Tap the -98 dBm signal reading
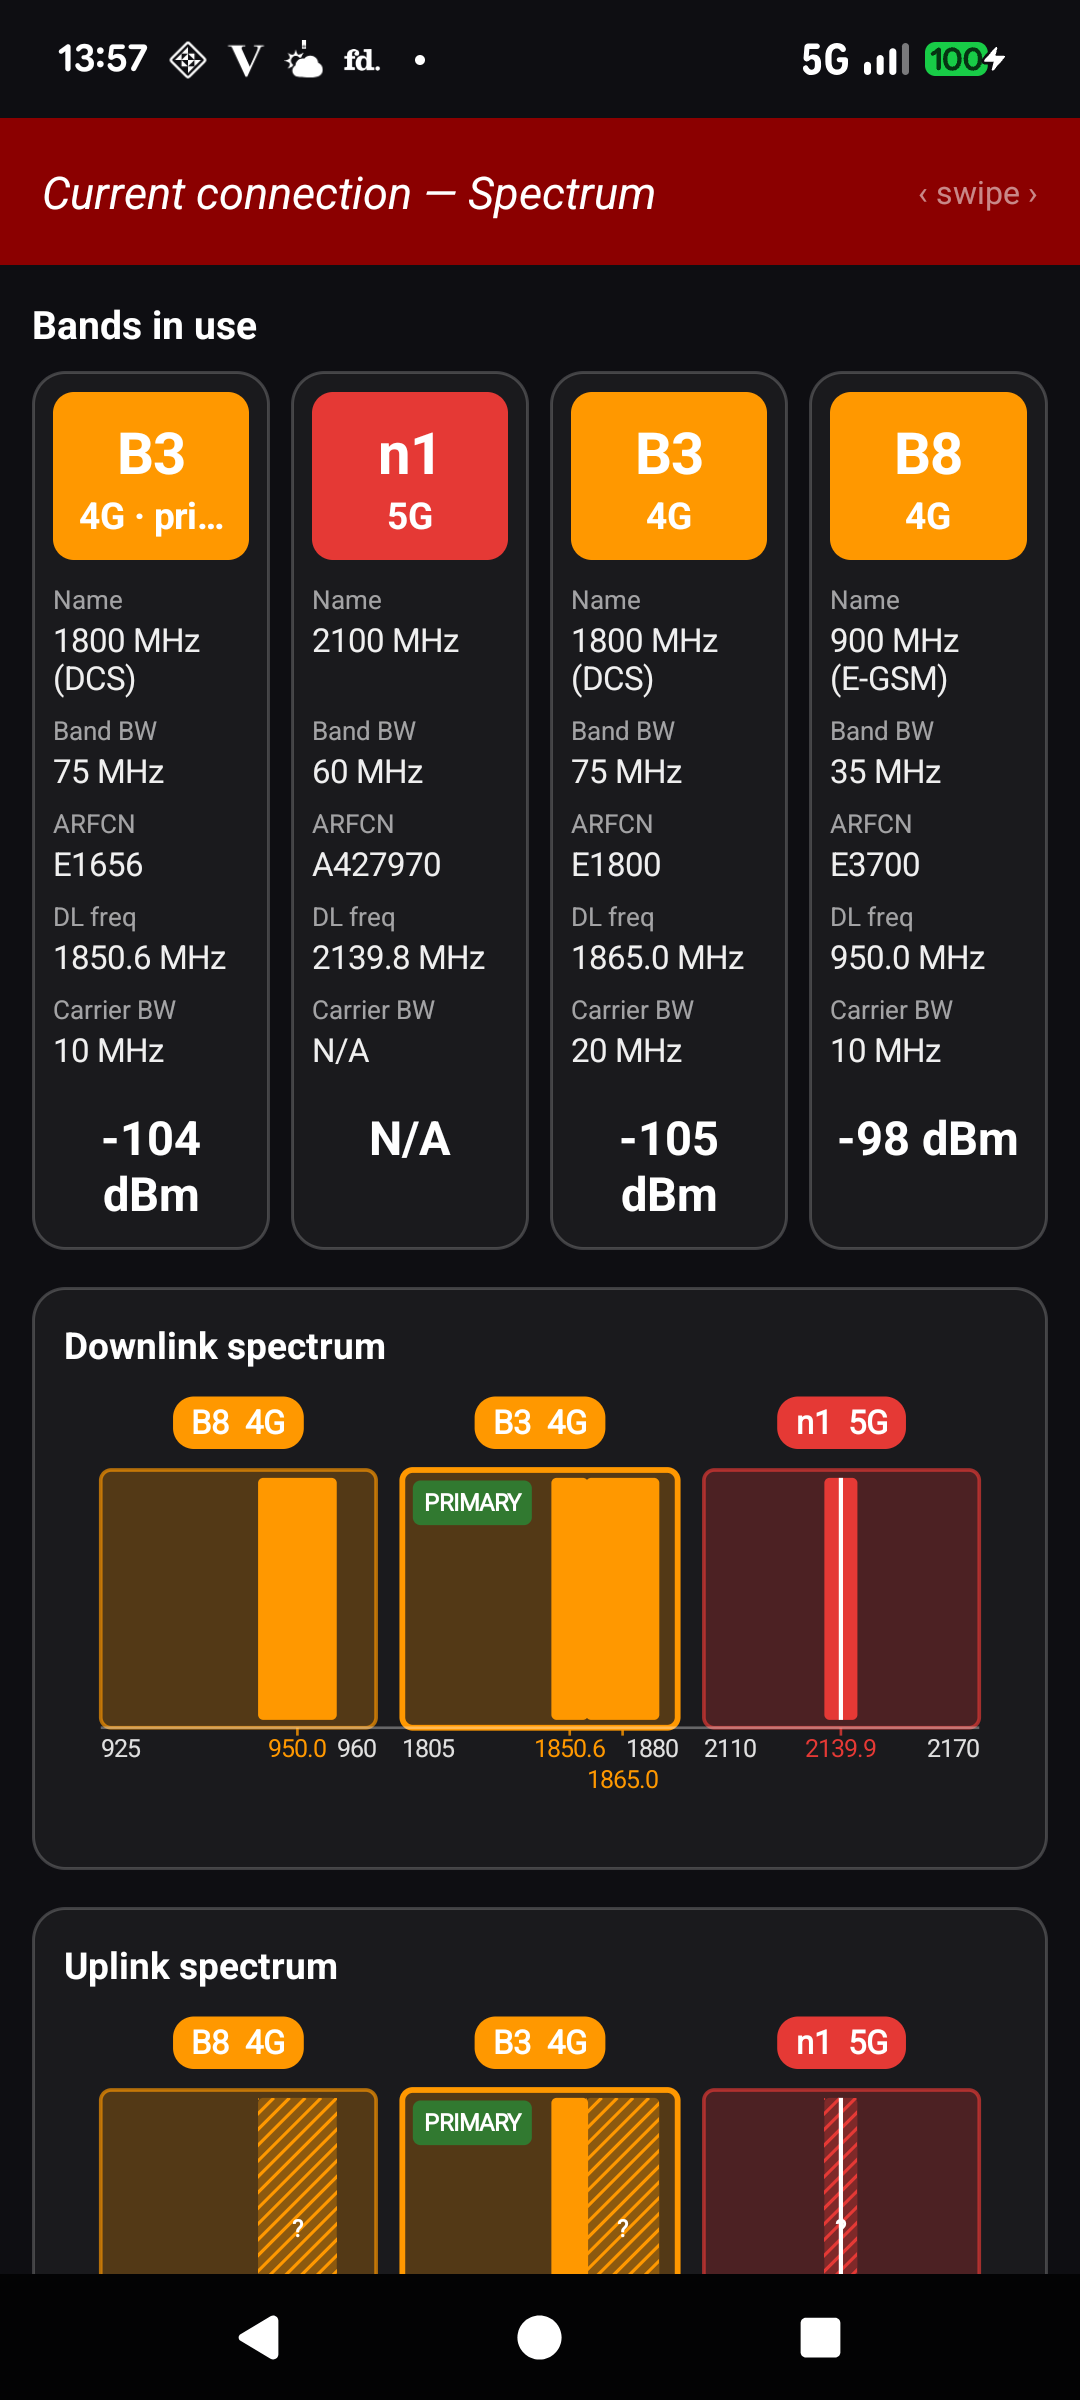Viewport: 1080px width, 2400px height. (x=928, y=1139)
